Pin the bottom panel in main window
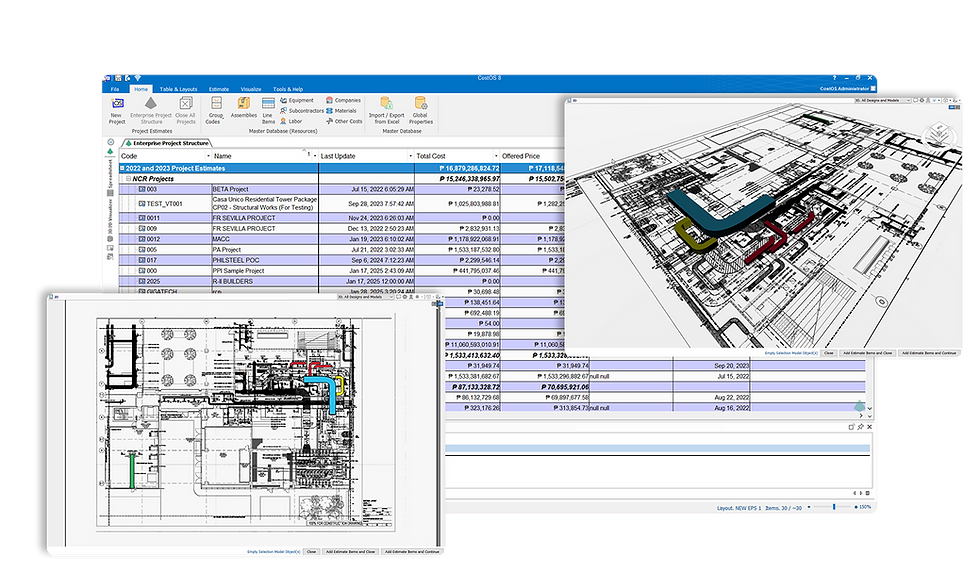This screenshot has height=586, width=980. (x=861, y=427)
